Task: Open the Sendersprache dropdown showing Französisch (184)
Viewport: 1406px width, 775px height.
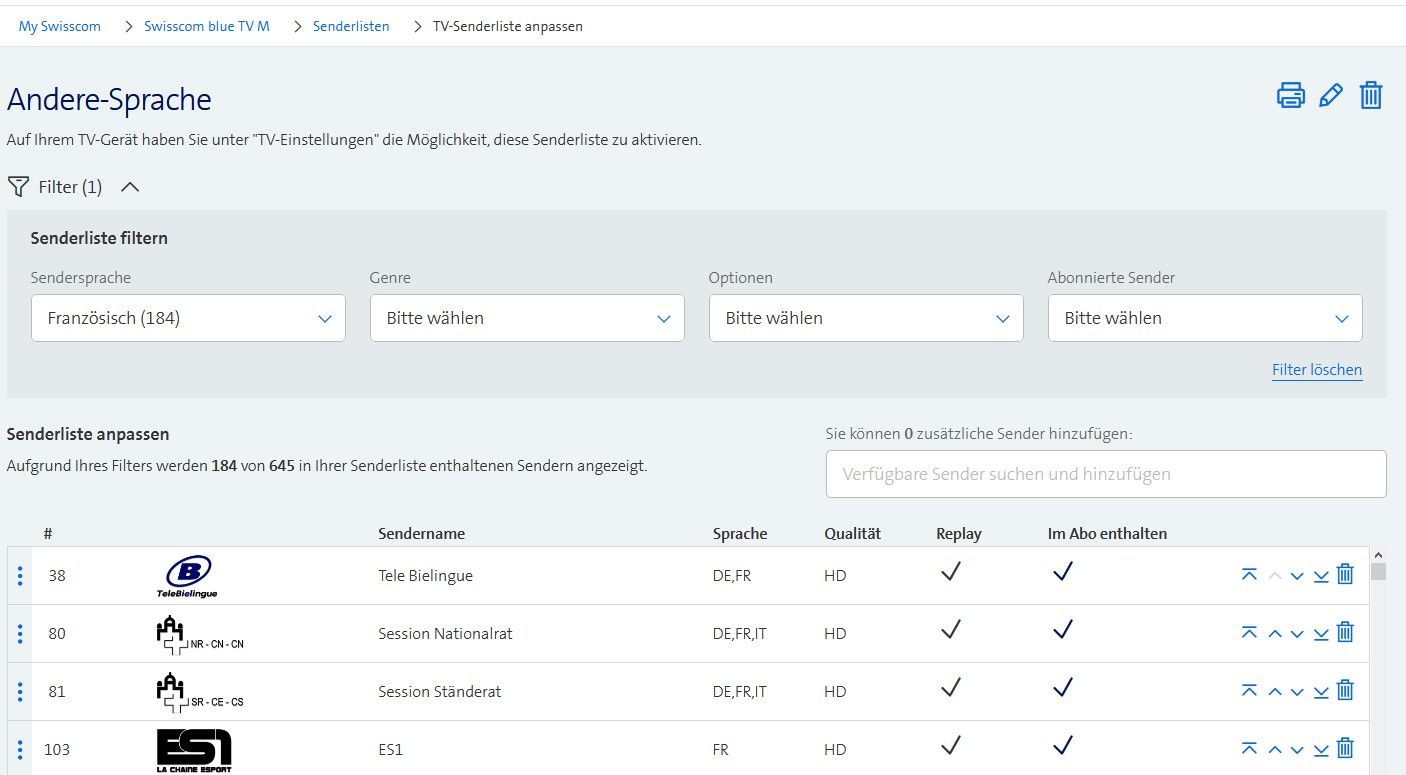Action: [x=188, y=318]
